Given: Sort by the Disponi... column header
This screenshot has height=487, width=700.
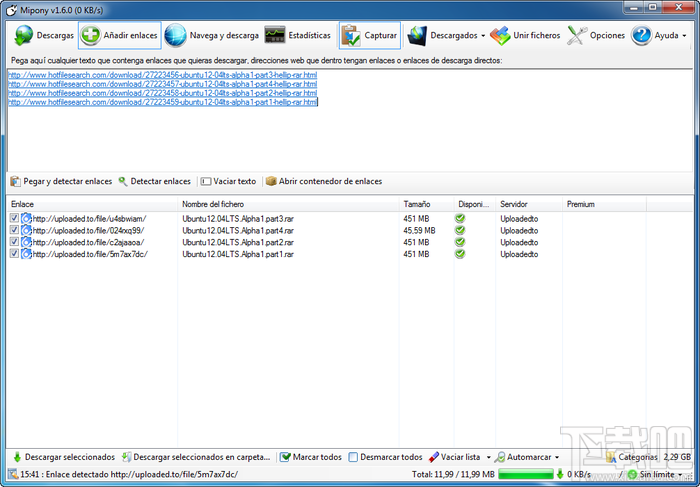Looking at the screenshot, I should 475,204.
